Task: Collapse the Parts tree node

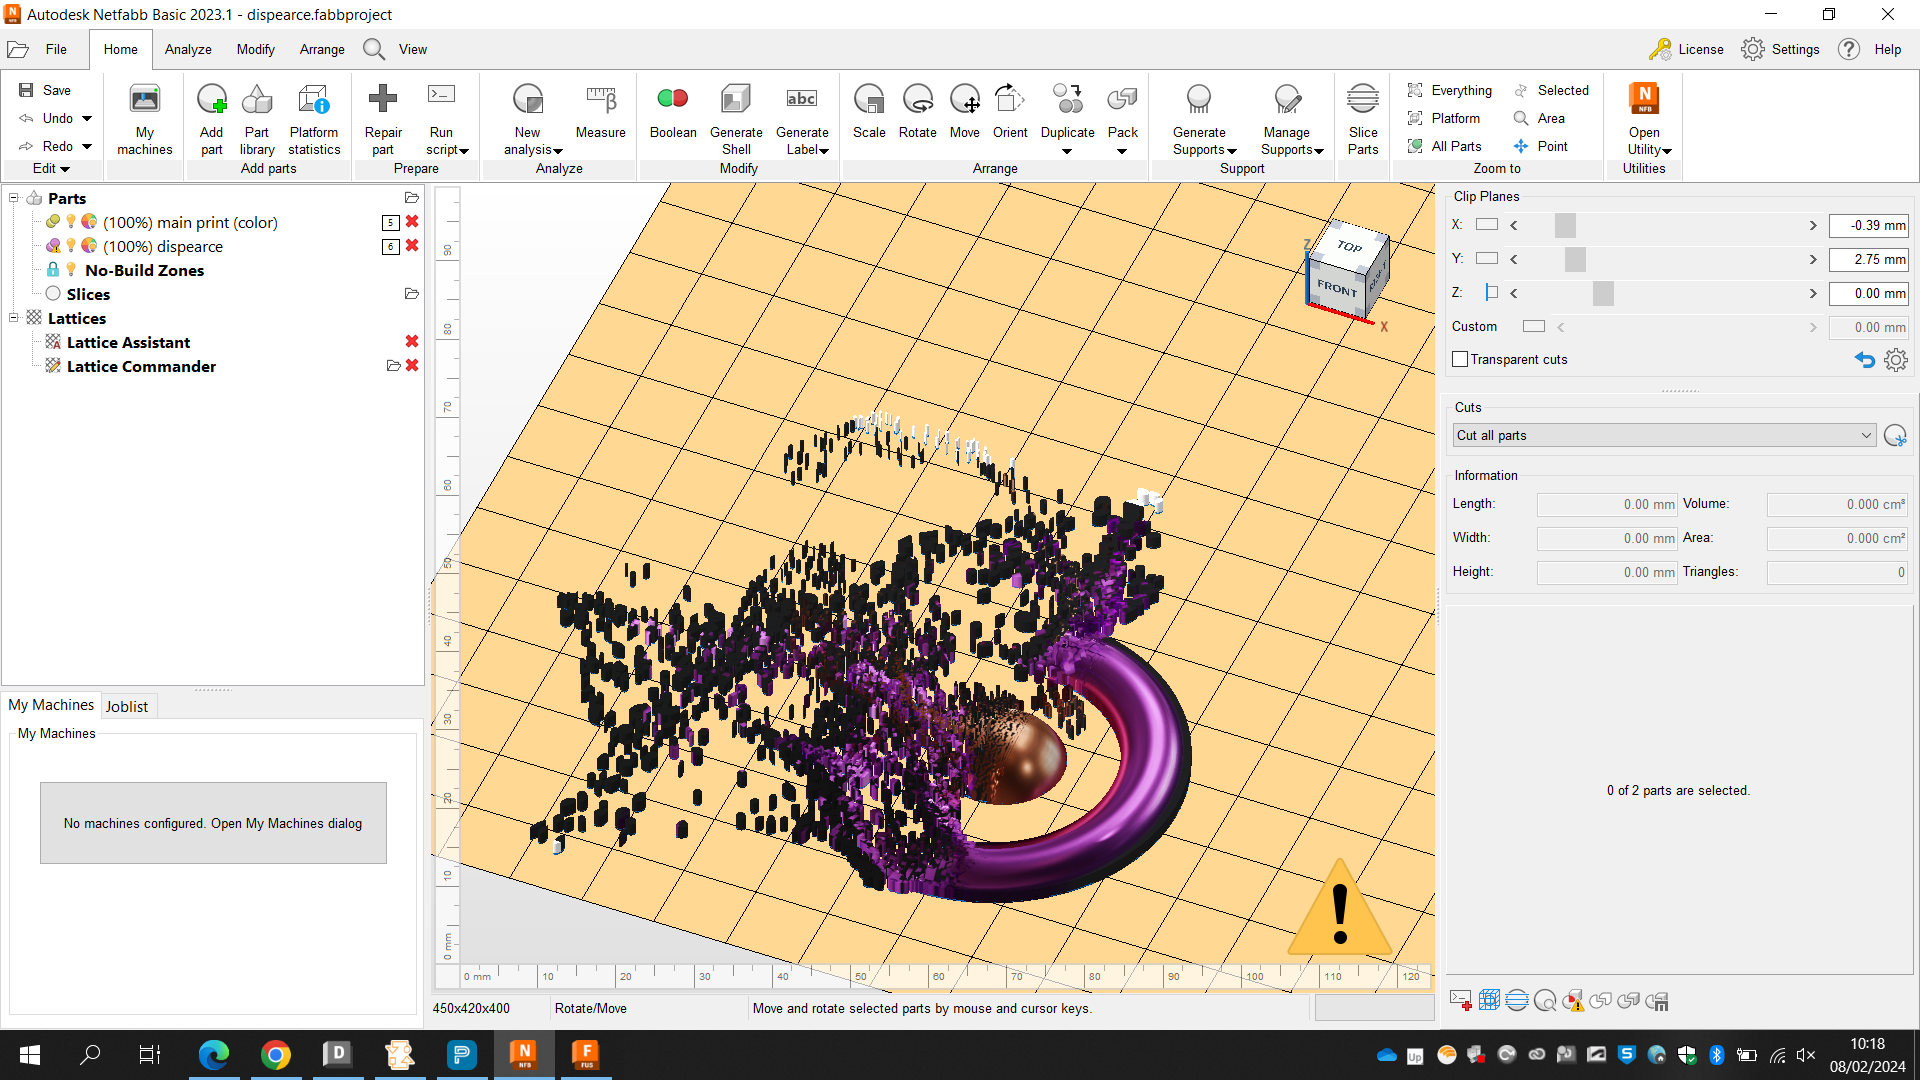Action: pos(14,198)
